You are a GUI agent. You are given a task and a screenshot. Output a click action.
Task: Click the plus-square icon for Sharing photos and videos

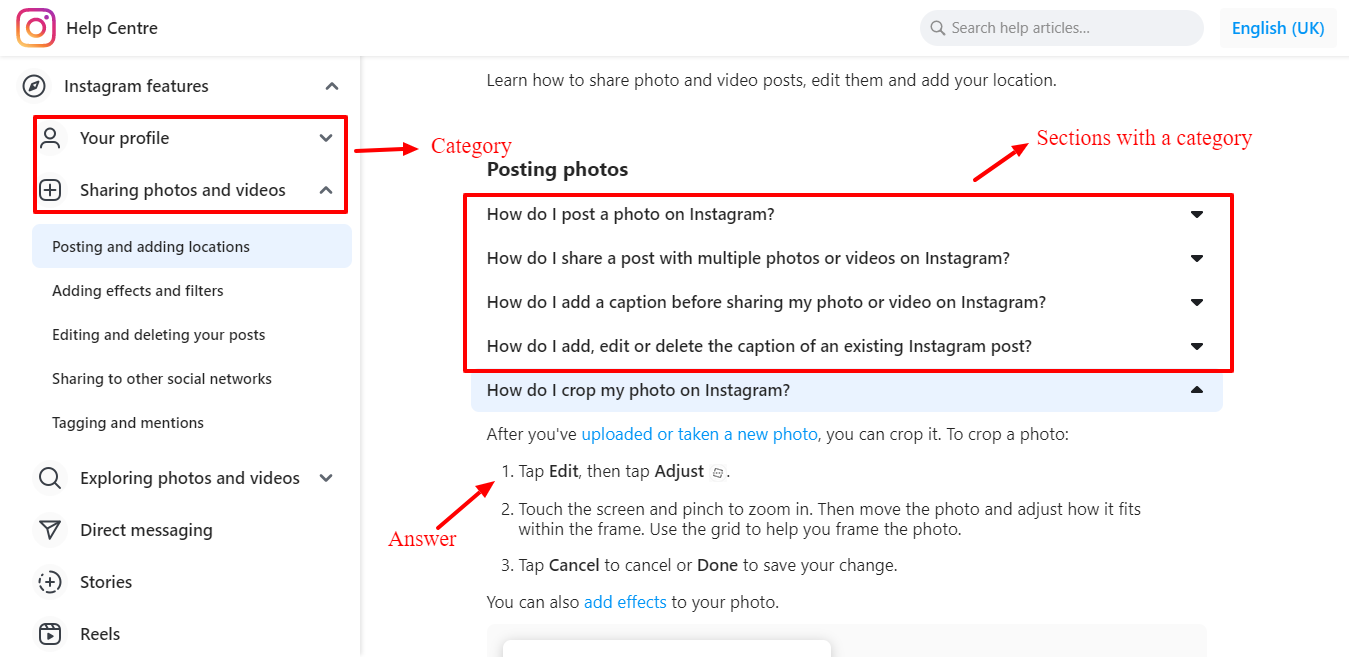(x=51, y=189)
